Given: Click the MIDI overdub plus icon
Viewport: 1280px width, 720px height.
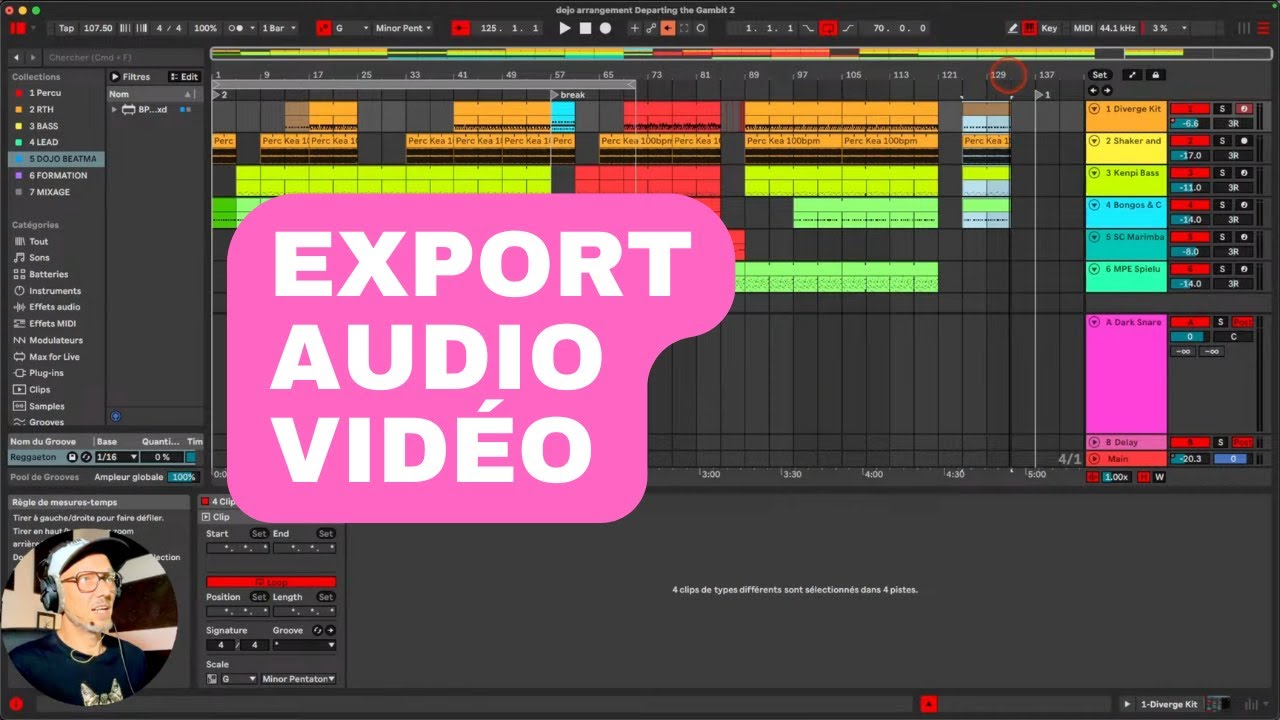Looking at the screenshot, I should pyautogui.click(x=634, y=28).
